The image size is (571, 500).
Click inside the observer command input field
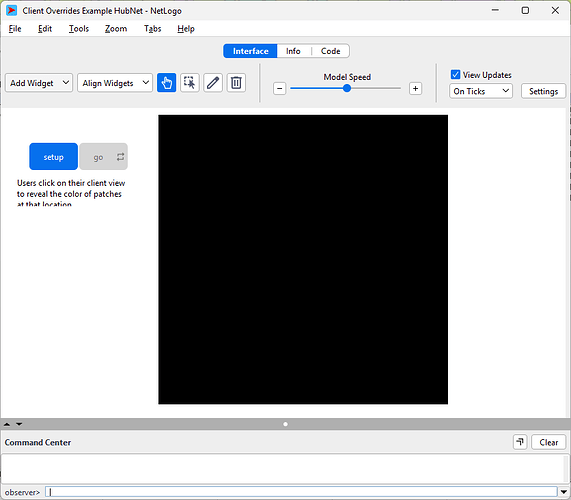pyautogui.click(x=301, y=492)
